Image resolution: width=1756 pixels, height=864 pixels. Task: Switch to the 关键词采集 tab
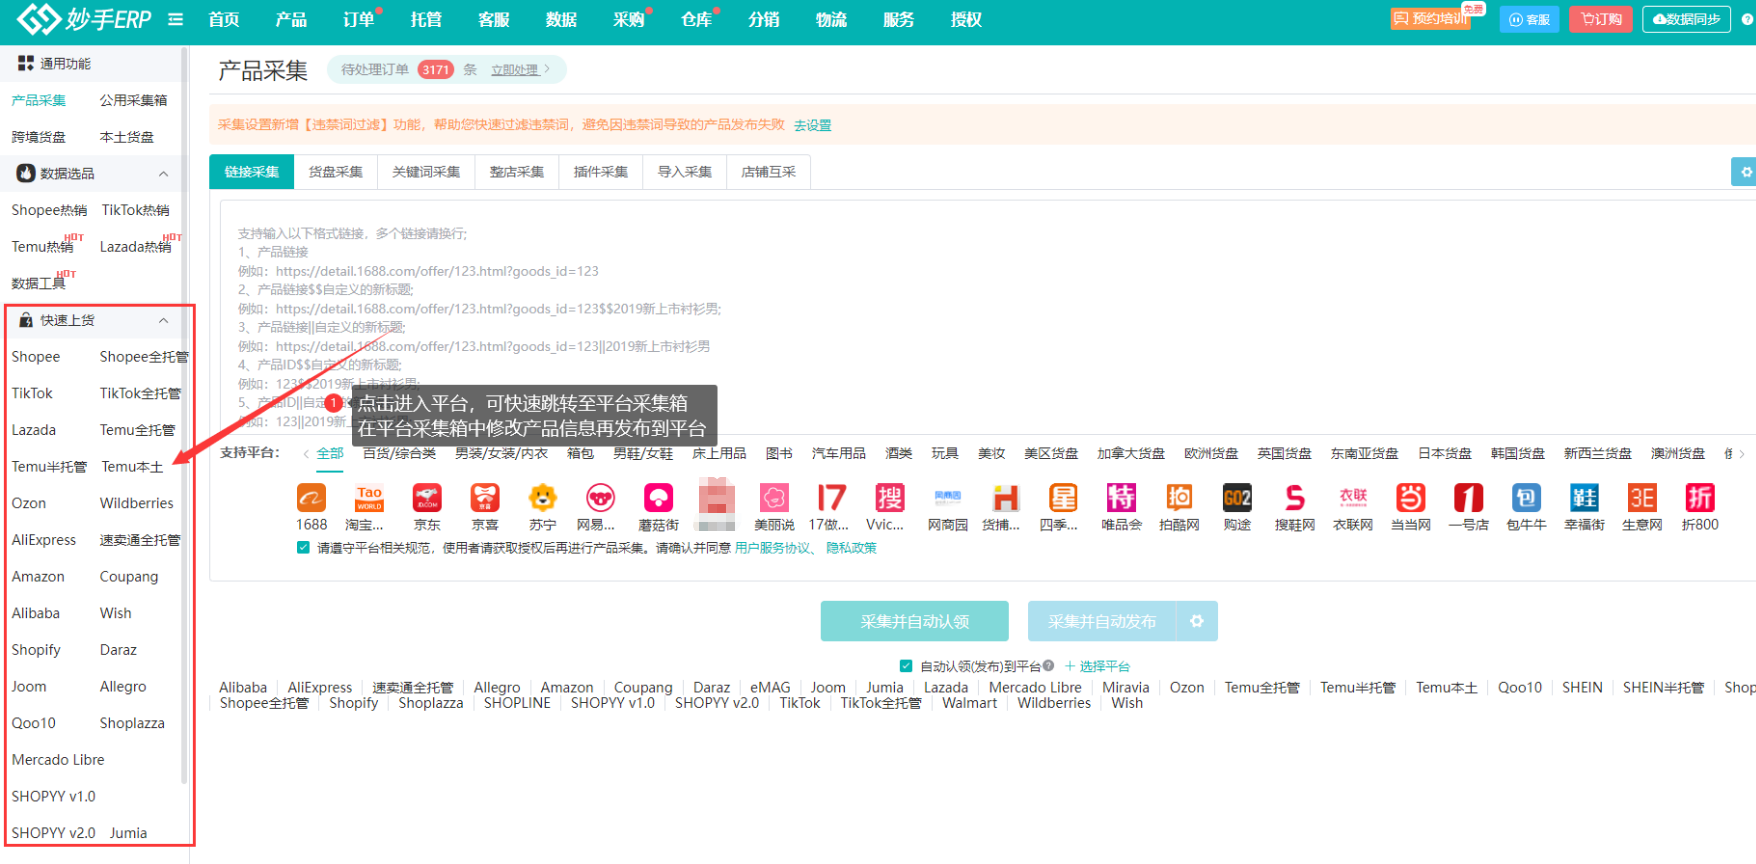[x=426, y=172]
